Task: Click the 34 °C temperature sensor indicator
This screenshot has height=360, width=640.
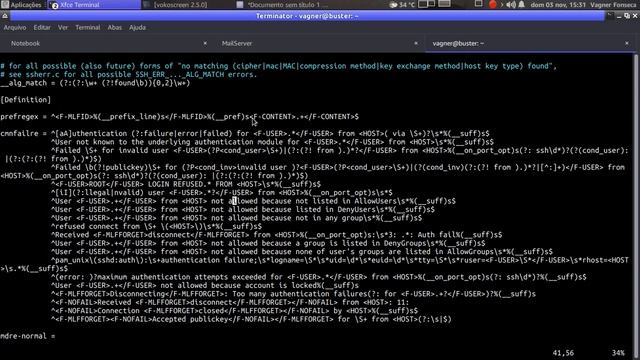Action: pyautogui.click(x=402, y=4)
